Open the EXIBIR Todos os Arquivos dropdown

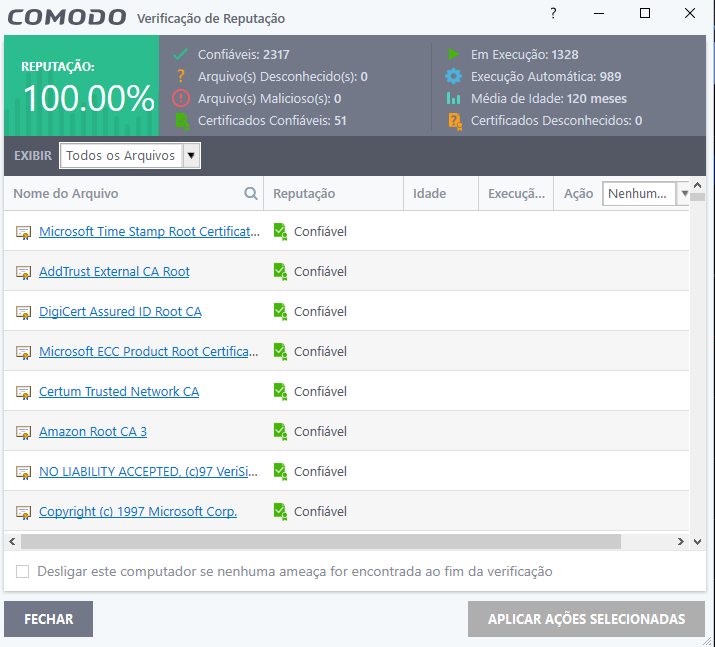pyautogui.click(x=130, y=155)
